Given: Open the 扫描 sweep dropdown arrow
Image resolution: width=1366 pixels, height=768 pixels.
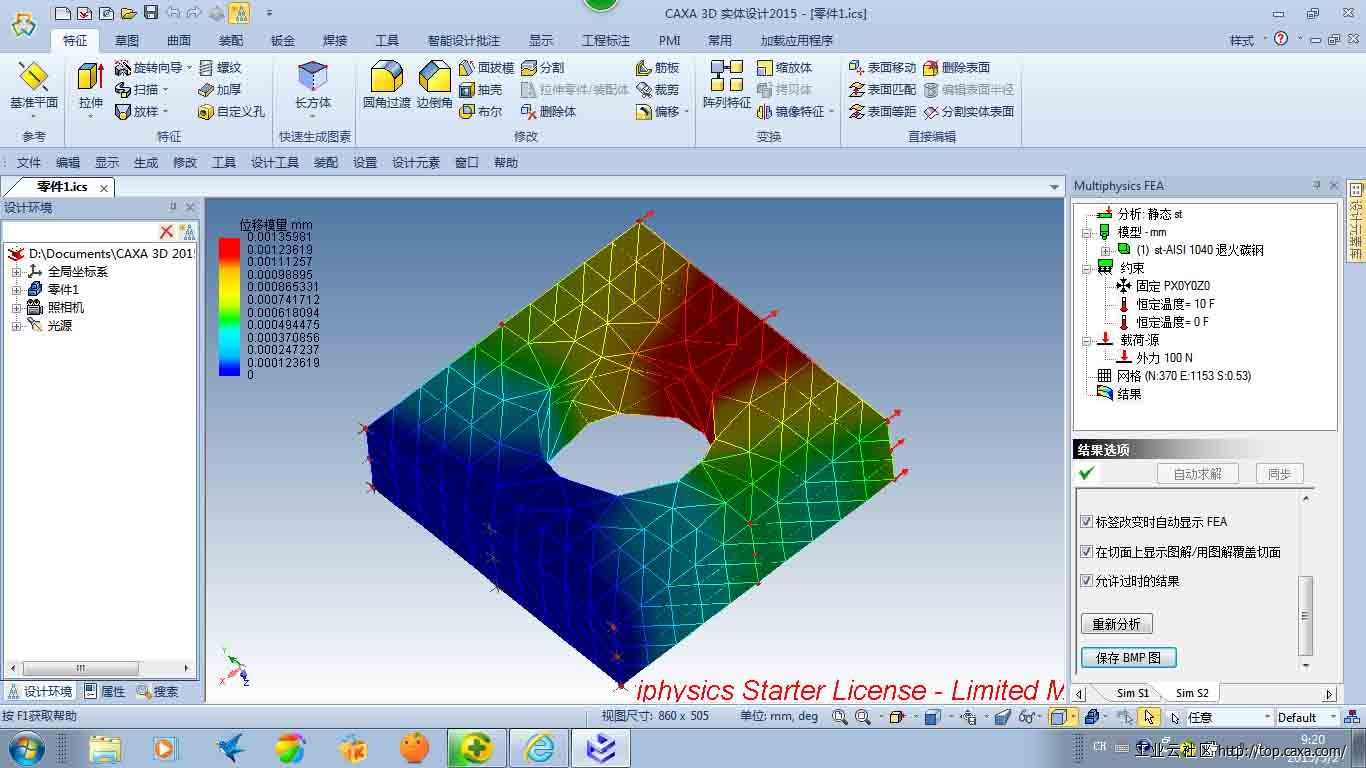Looking at the screenshot, I should click(x=166, y=89).
